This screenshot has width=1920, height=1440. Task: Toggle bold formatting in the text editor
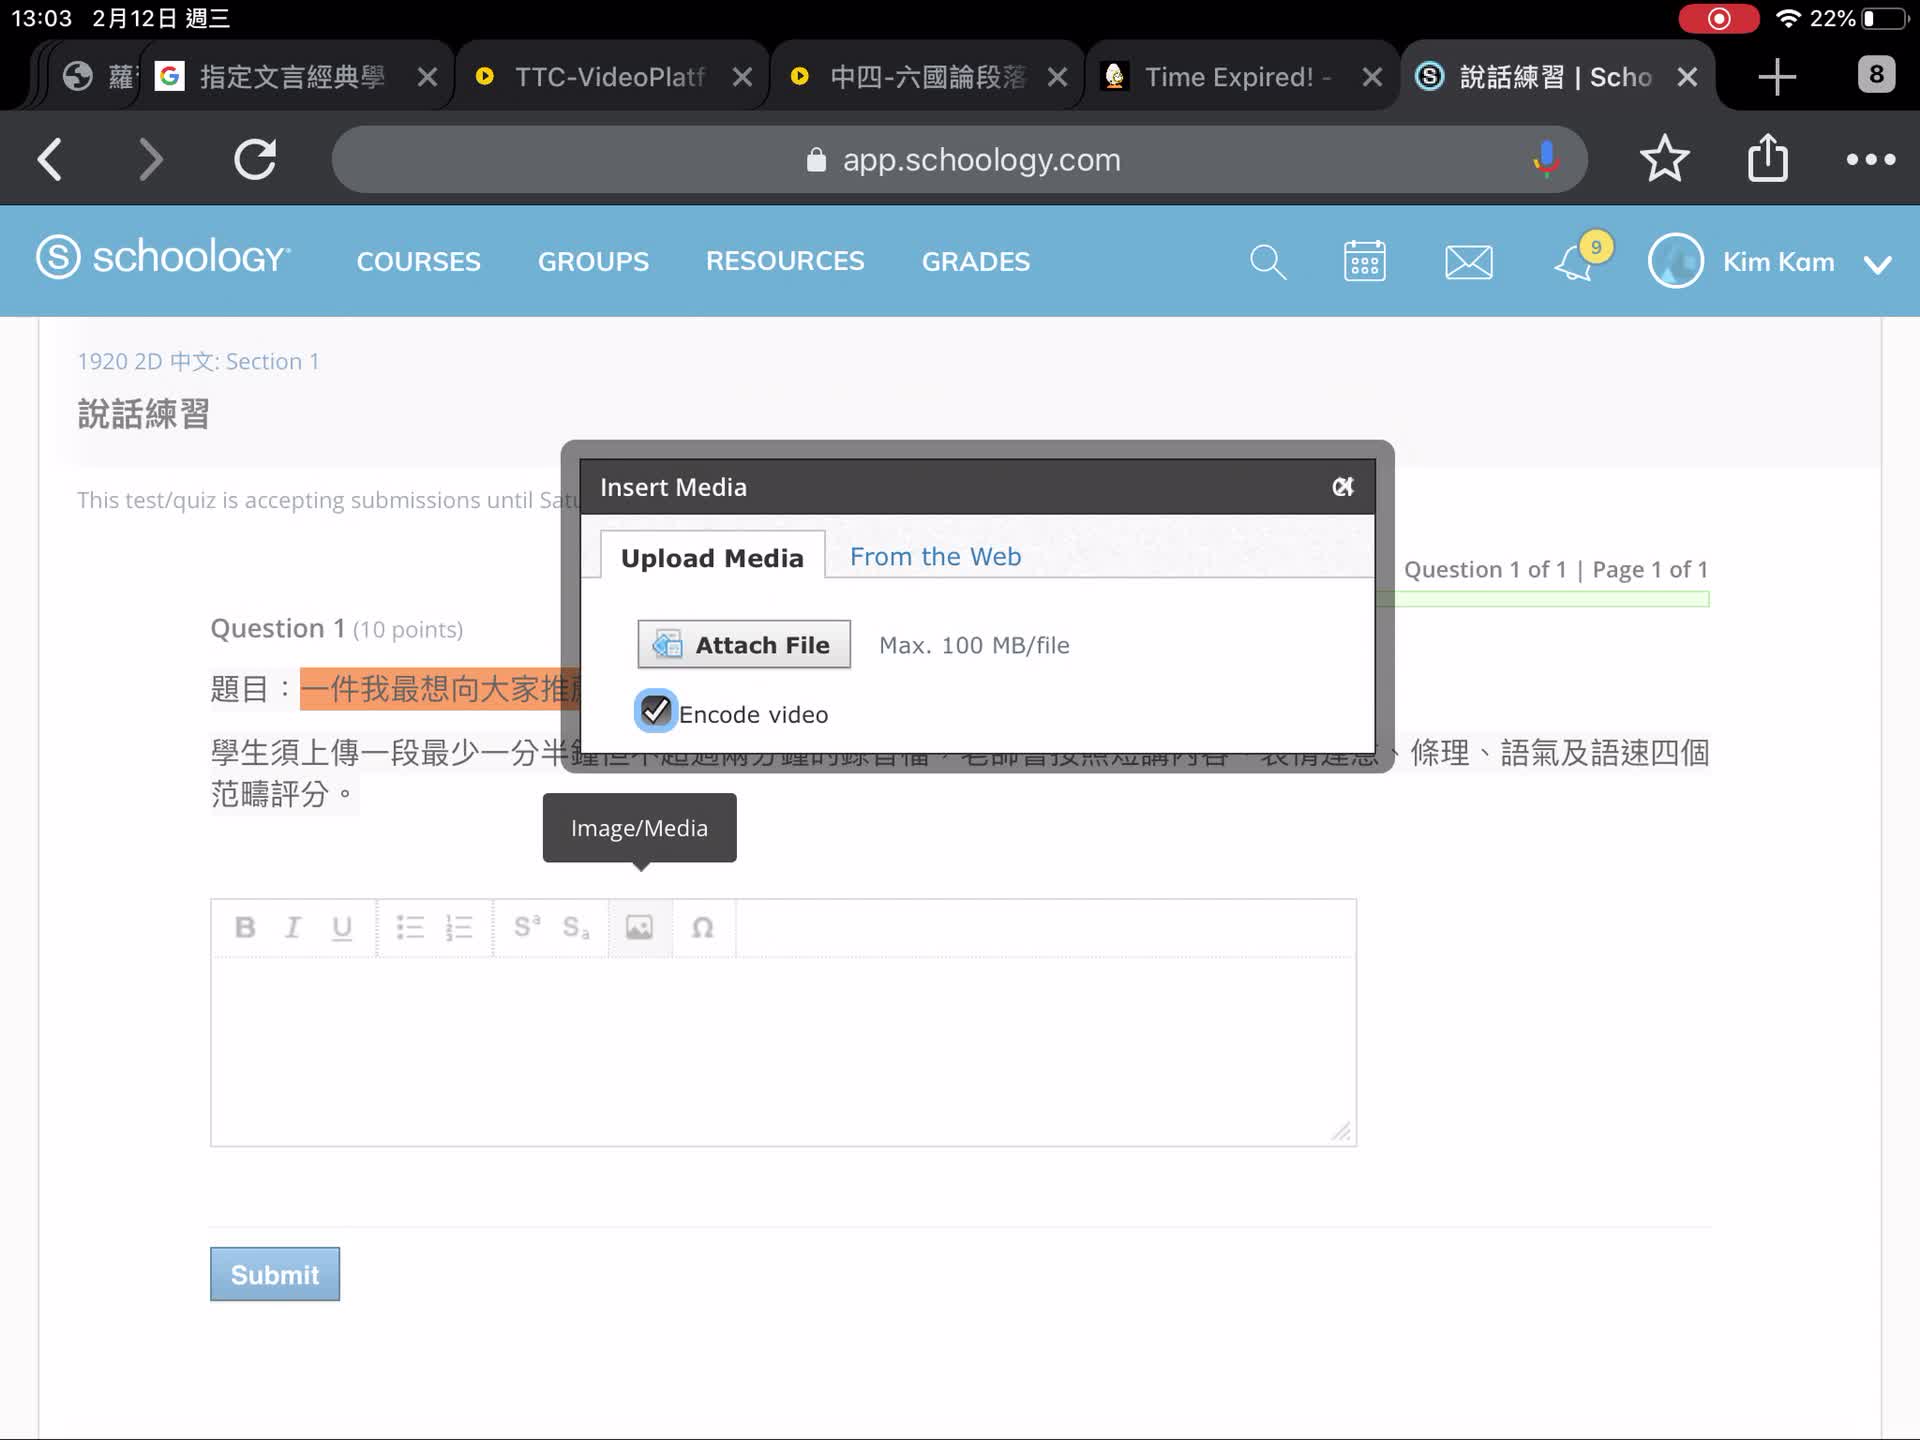(x=244, y=927)
